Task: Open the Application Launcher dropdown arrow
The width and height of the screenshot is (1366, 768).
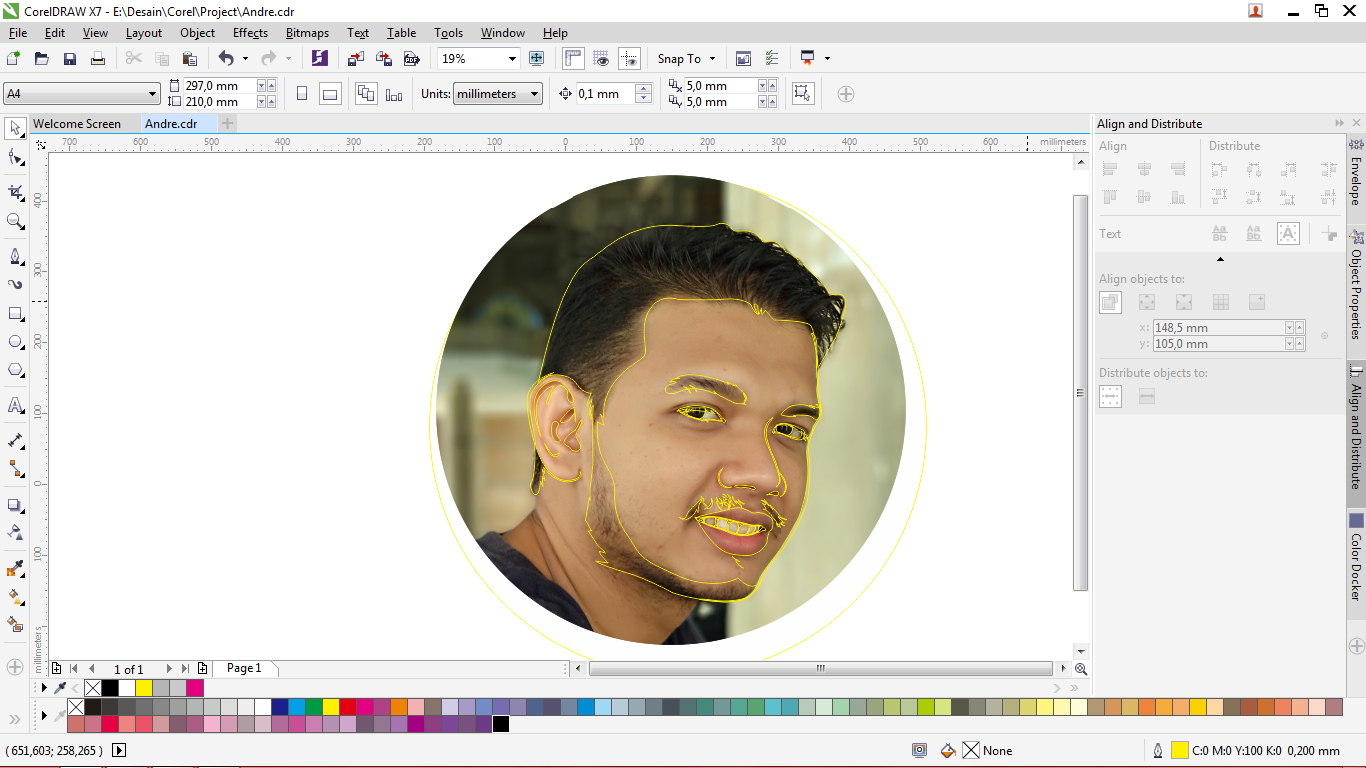Action: coord(827,59)
